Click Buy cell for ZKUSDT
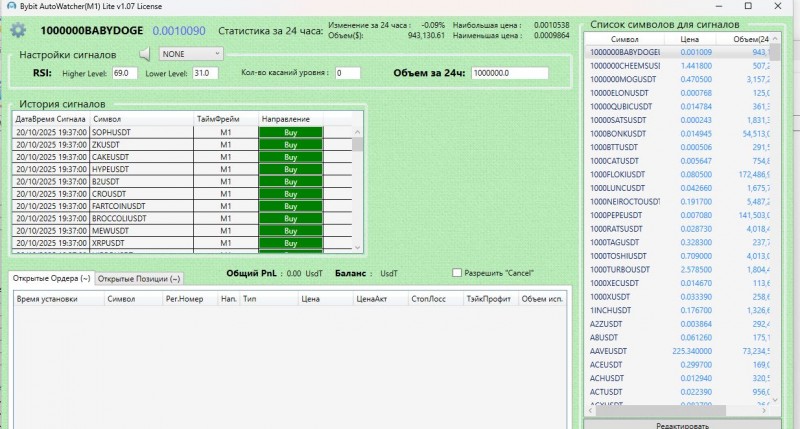The height and width of the screenshot is (429, 800). tap(290, 145)
